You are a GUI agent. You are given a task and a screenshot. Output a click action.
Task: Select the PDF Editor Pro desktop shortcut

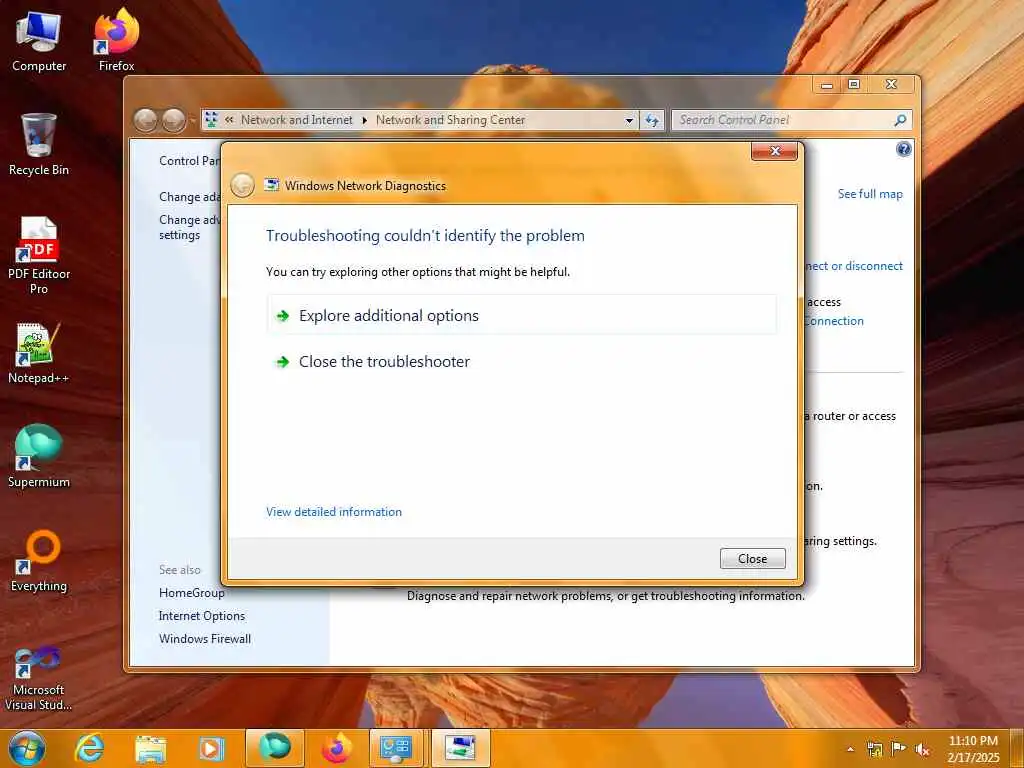(x=39, y=255)
